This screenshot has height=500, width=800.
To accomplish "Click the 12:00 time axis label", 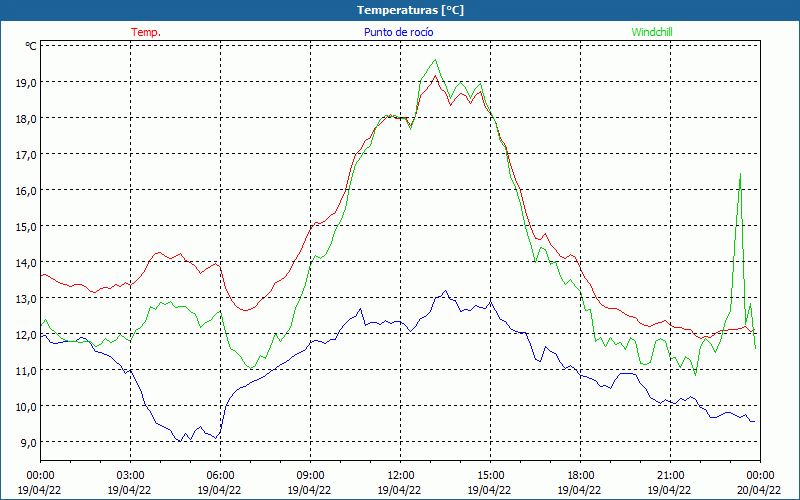I will pyautogui.click(x=401, y=476).
